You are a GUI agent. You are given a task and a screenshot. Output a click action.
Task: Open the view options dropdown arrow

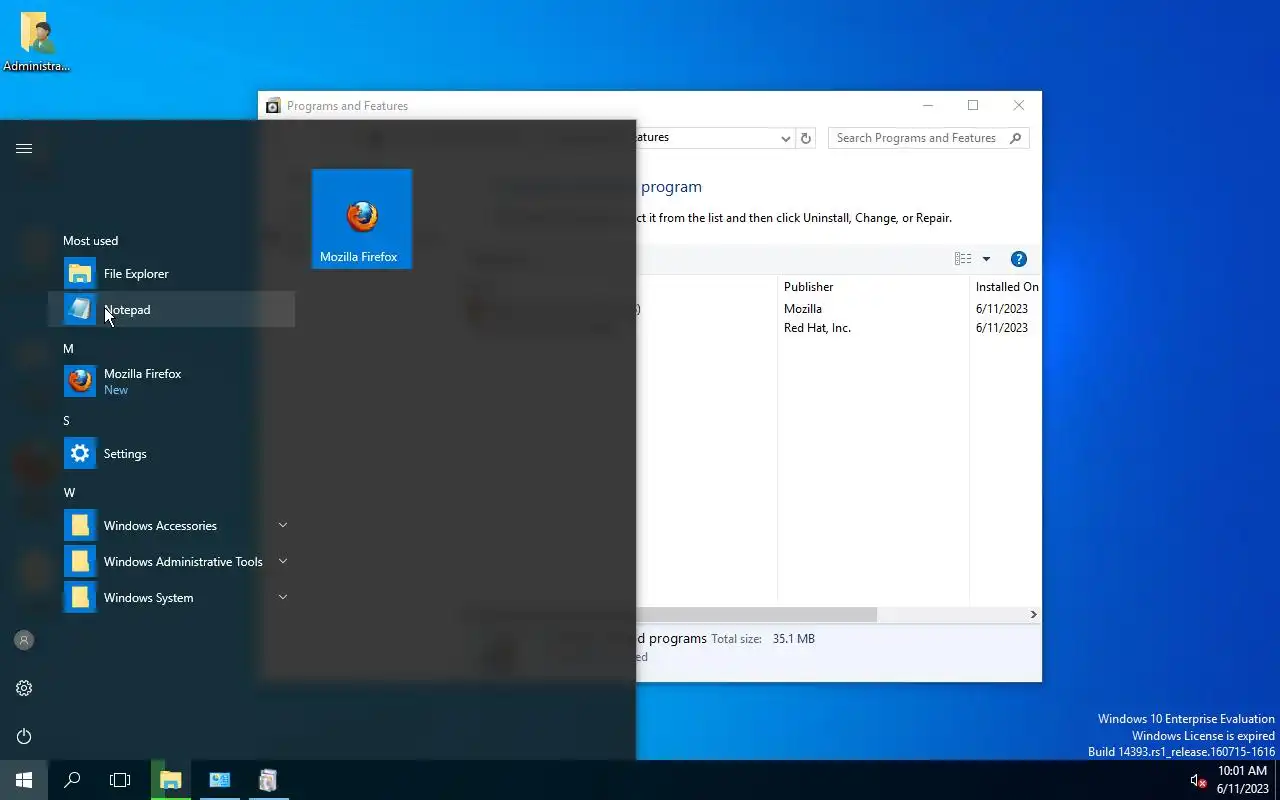click(986, 259)
